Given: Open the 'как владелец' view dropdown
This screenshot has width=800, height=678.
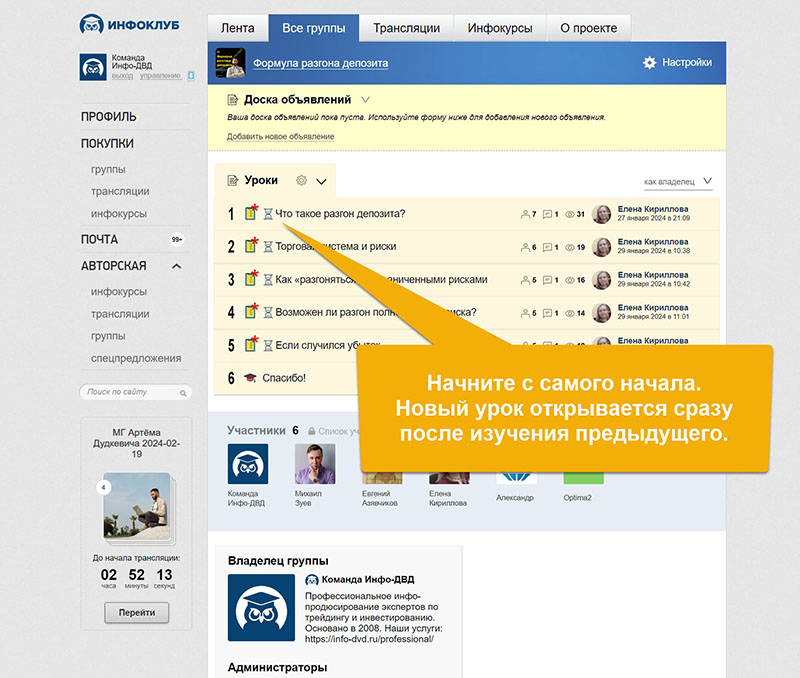Looking at the screenshot, I should [707, 182].
